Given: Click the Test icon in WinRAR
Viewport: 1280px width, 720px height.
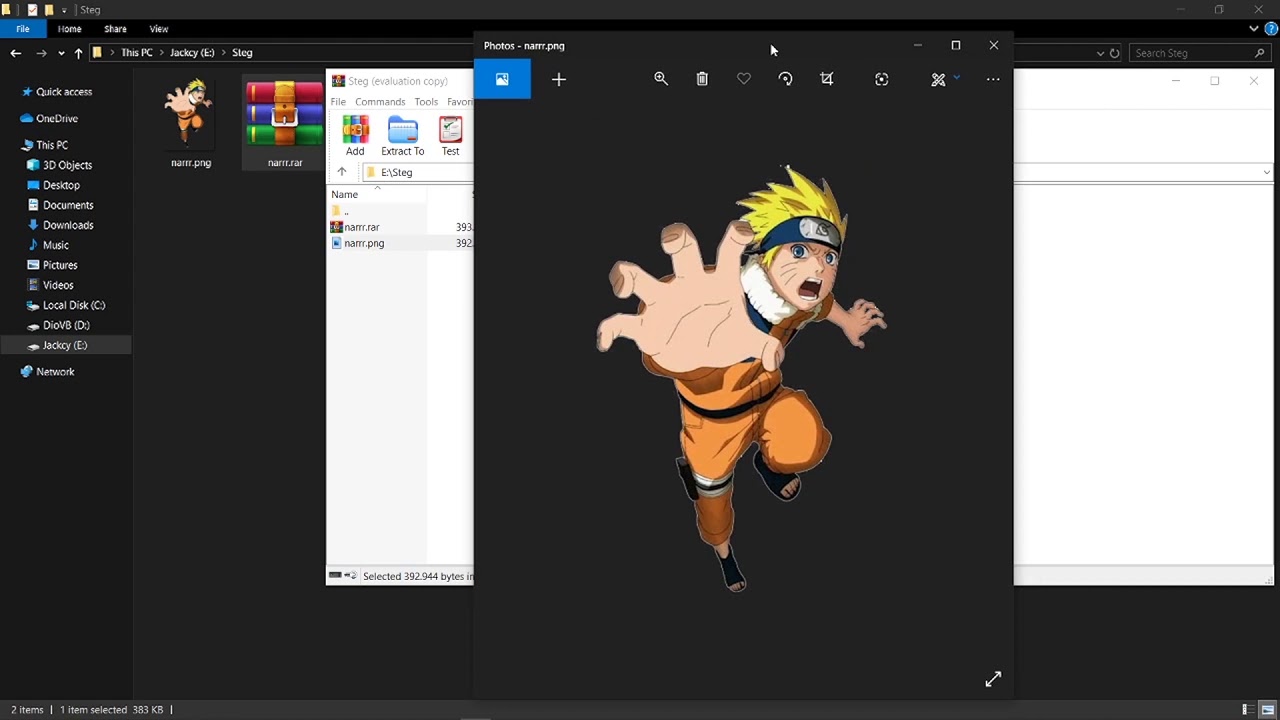Looking at the screenshot, I should (450, 136).
